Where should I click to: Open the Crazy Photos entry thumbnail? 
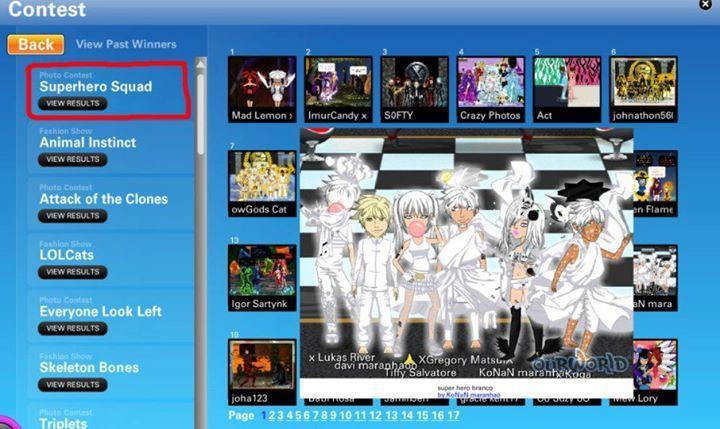point(491,90)
